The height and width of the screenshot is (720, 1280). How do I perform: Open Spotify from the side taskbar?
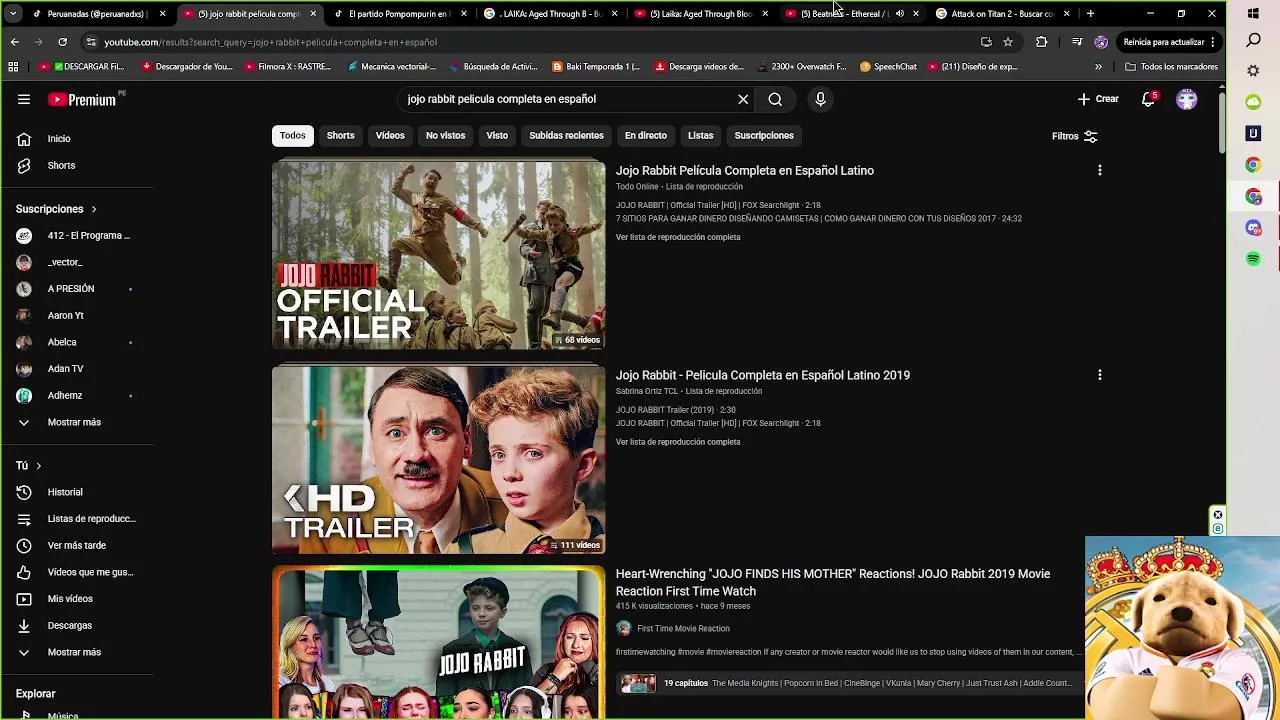pyautogui.click(x=1253, y=259)
